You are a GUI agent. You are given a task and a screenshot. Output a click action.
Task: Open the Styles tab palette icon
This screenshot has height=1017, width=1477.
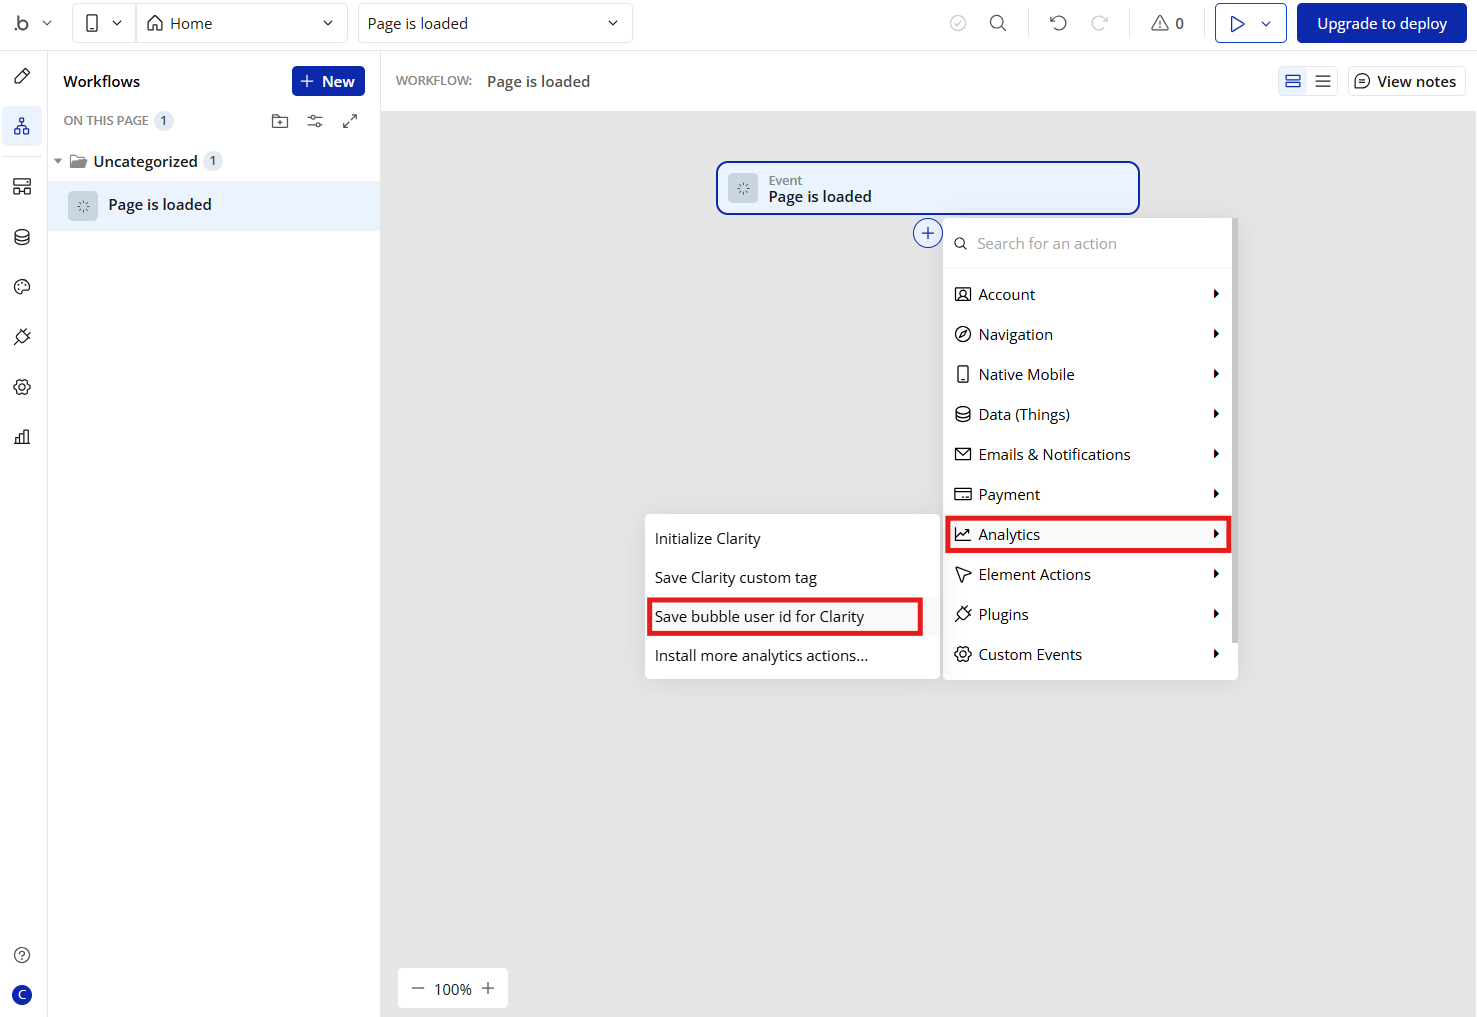(x=22, y=287)
